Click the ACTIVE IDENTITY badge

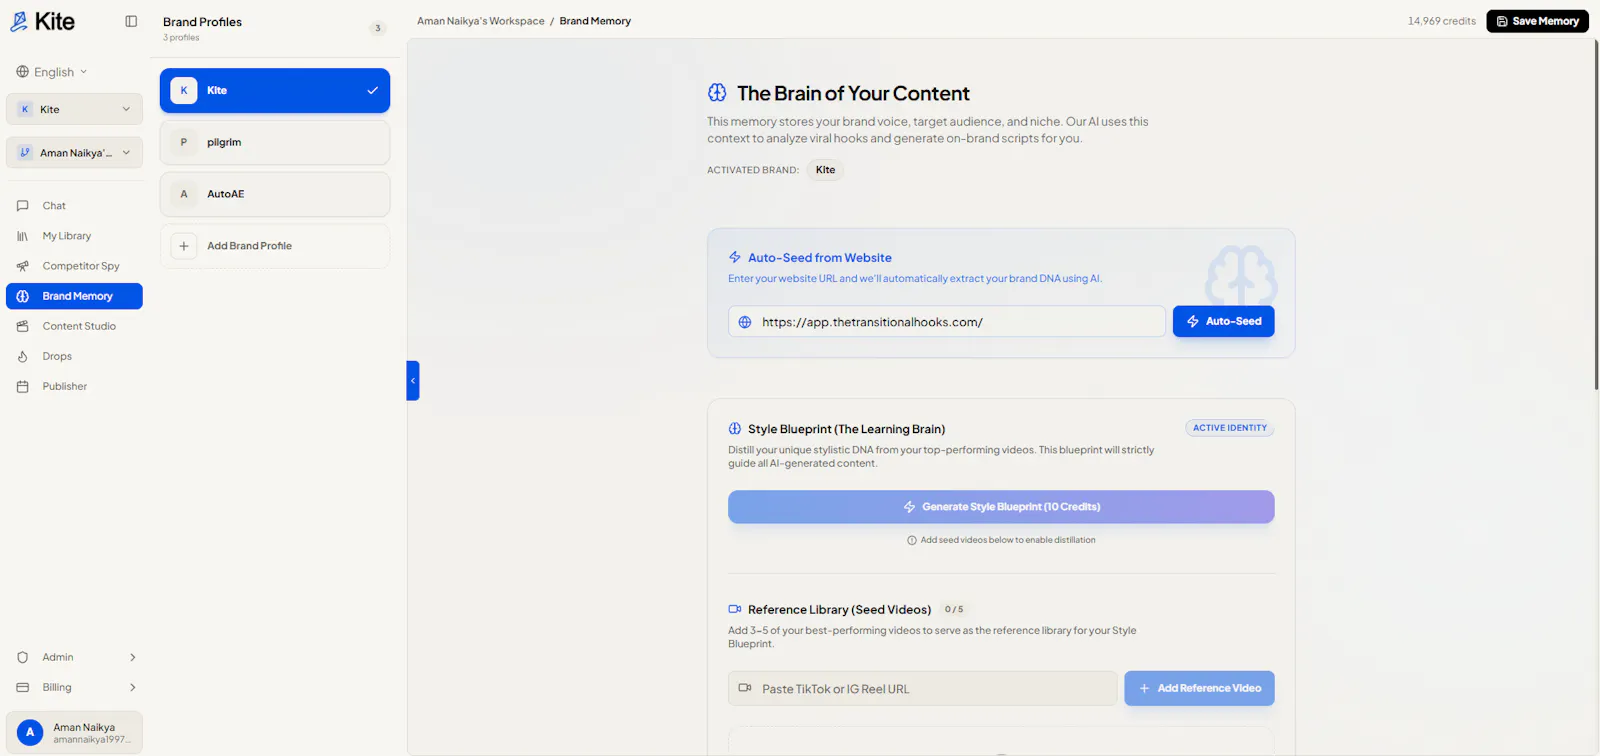coord(1230,428)
